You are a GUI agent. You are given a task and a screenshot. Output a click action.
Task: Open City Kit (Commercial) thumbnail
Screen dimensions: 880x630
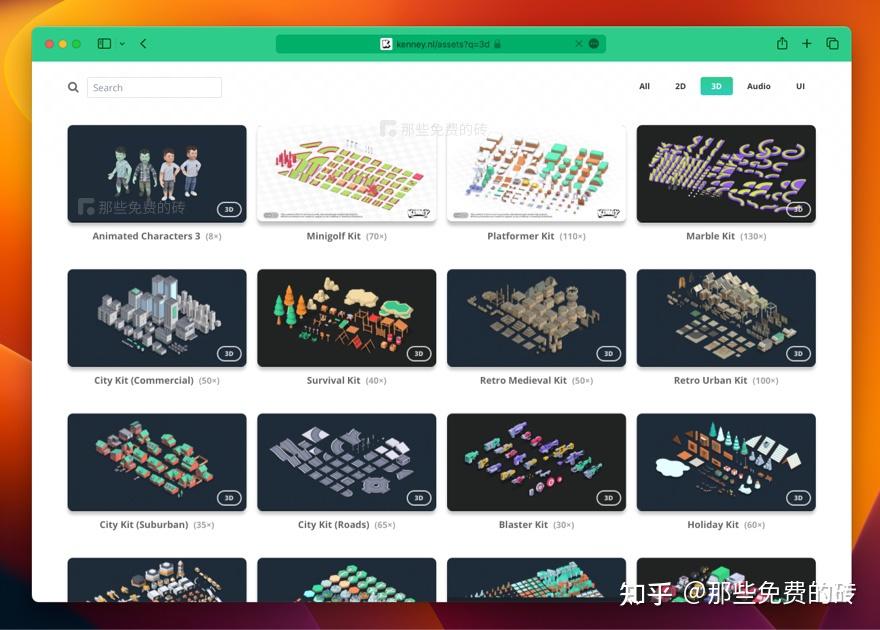tap(157, 318)
